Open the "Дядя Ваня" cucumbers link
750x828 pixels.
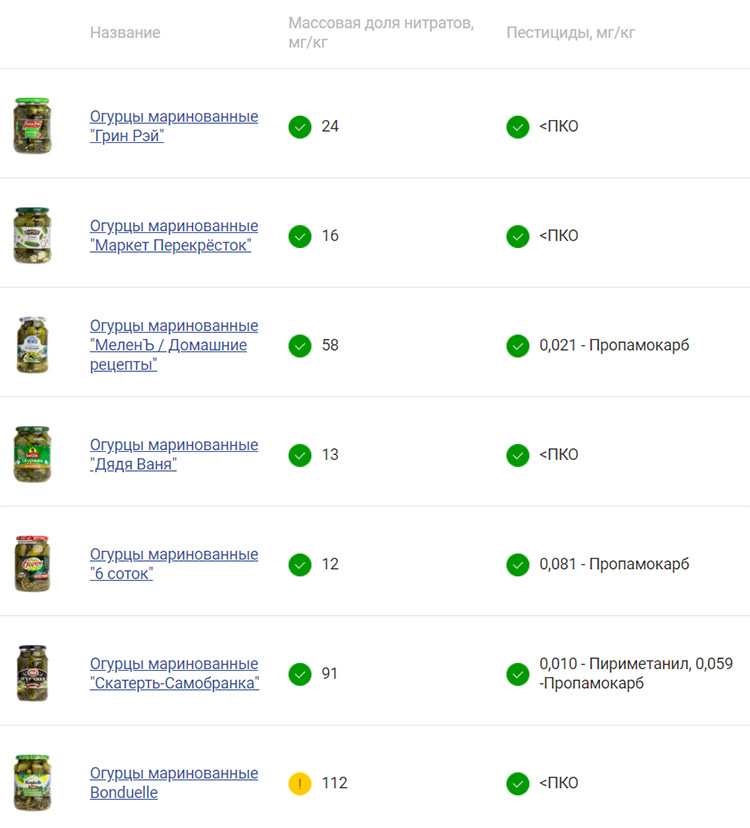click(x=174, y=454)
